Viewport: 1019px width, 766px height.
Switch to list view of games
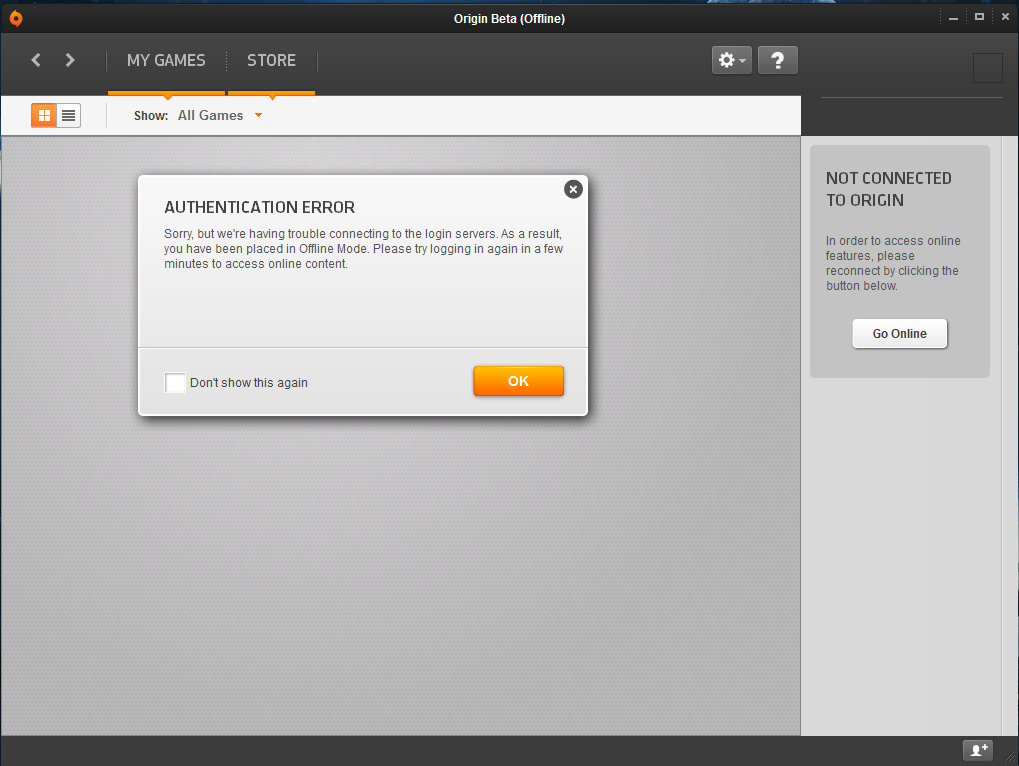(68, 115)
